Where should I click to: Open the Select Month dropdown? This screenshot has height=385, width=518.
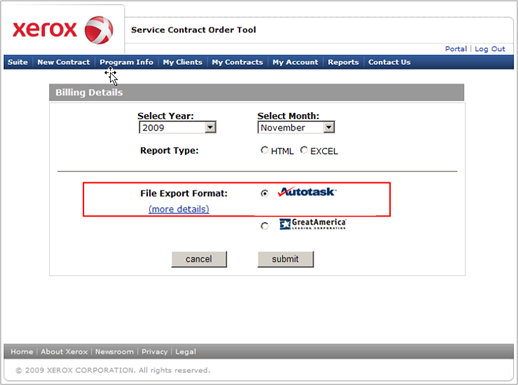296,127
